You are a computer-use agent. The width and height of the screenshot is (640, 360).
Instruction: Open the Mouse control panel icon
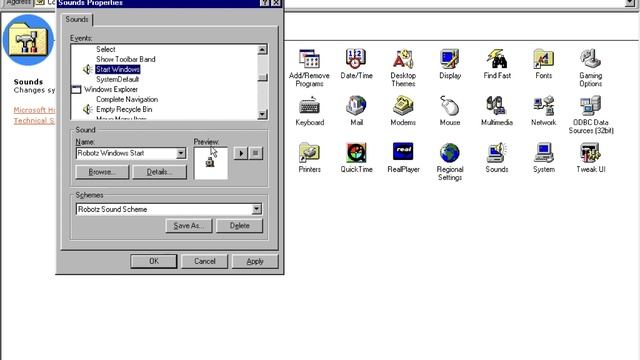(x=450, y=106)
